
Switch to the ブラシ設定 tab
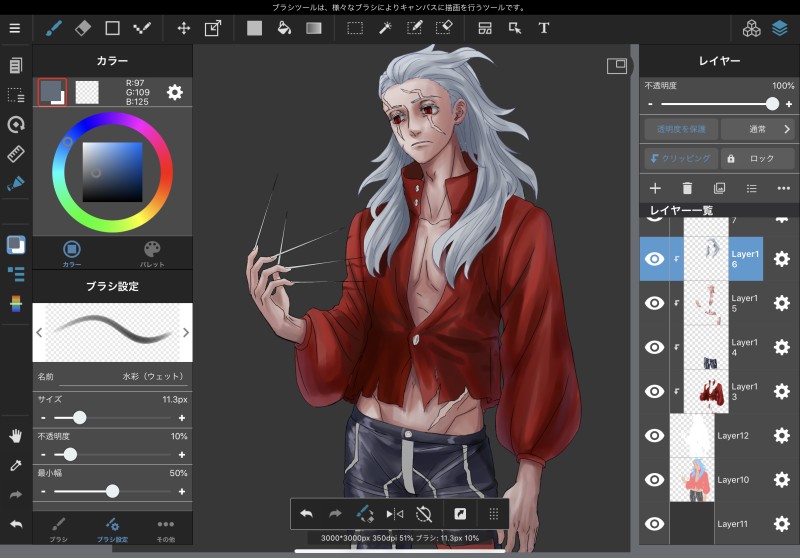[x=112, y=529]
